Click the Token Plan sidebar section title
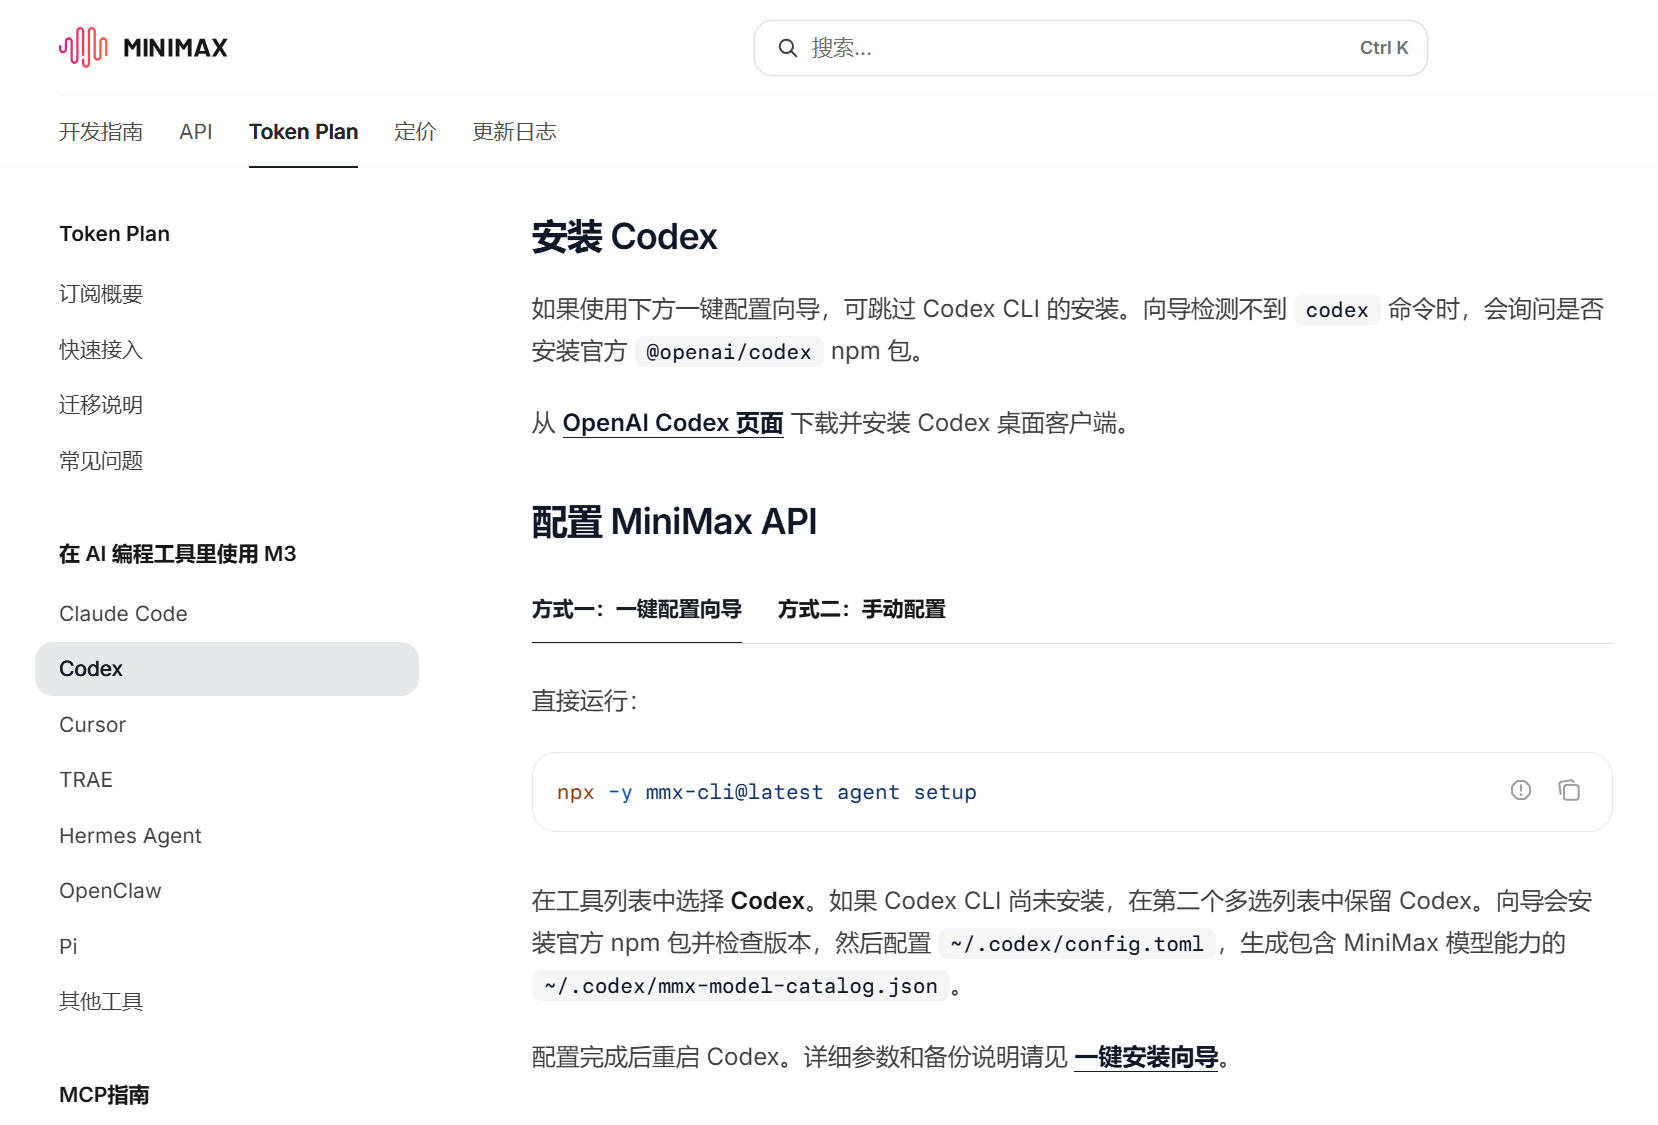The image size is (1658, 1125). pos(115,234)
